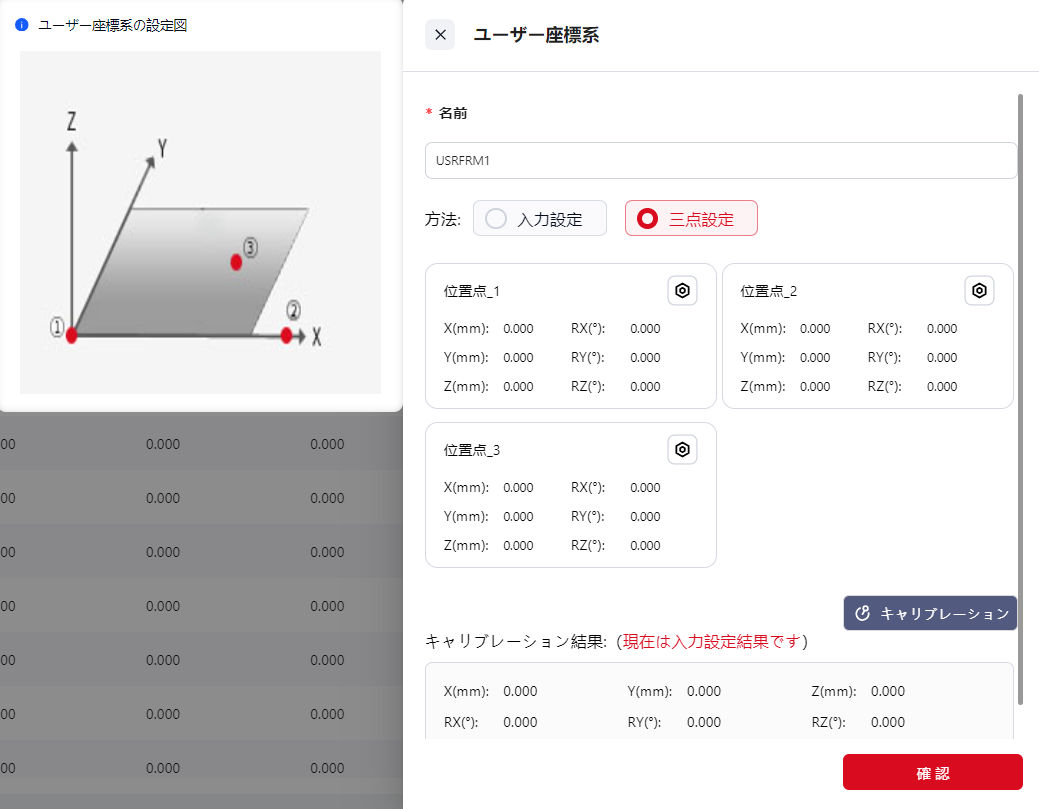Click the RZ(°) value in 位置点_2
This screenshot has height=809, width=1039.
[942, 387]
